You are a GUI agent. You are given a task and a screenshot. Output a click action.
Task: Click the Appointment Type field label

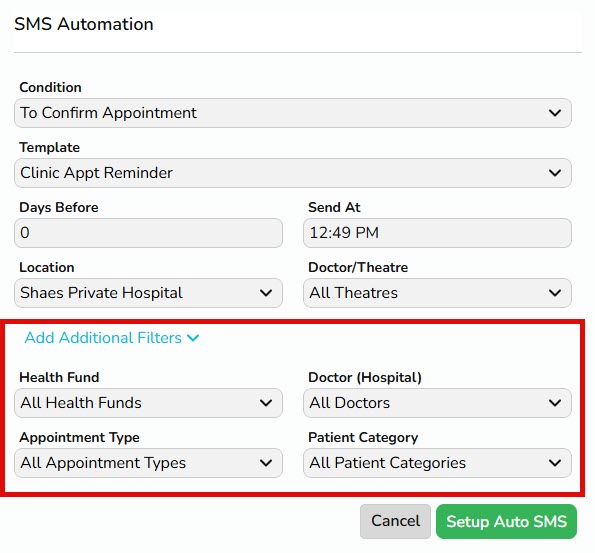(79, 437)
